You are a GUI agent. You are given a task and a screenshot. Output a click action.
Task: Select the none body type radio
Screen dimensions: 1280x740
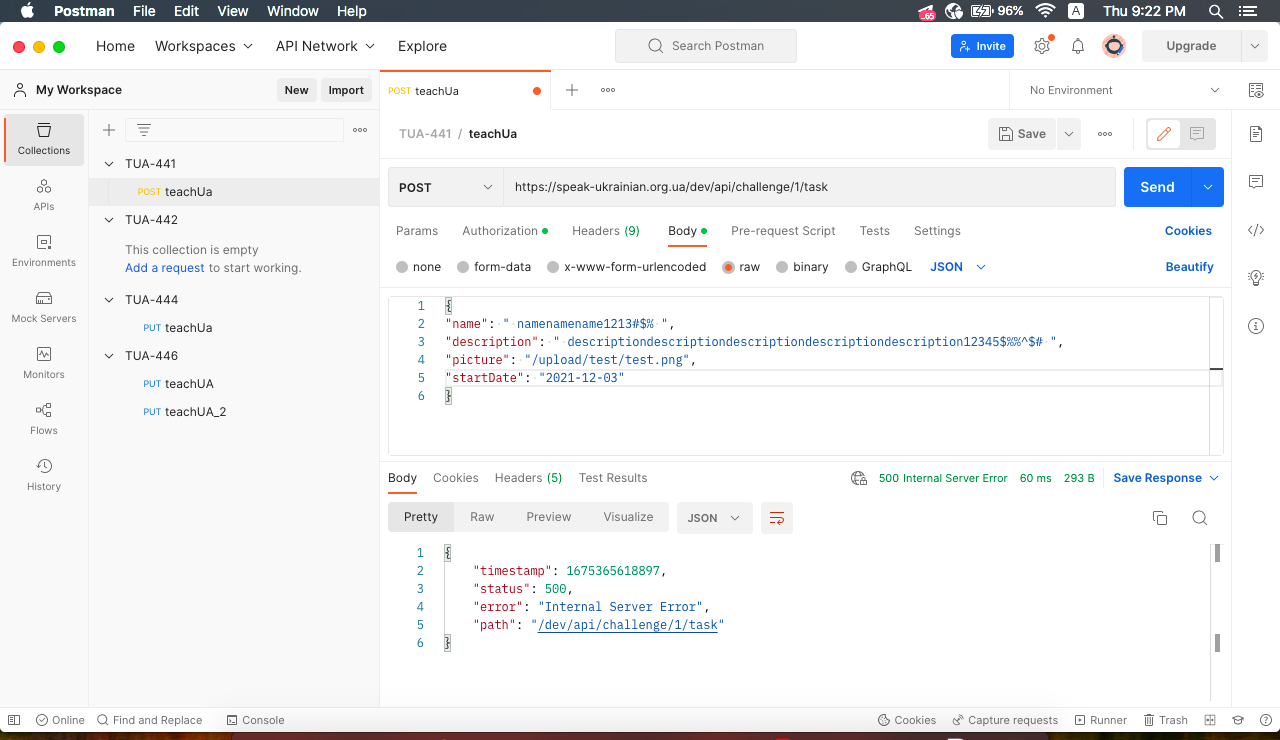pos(402,267)
